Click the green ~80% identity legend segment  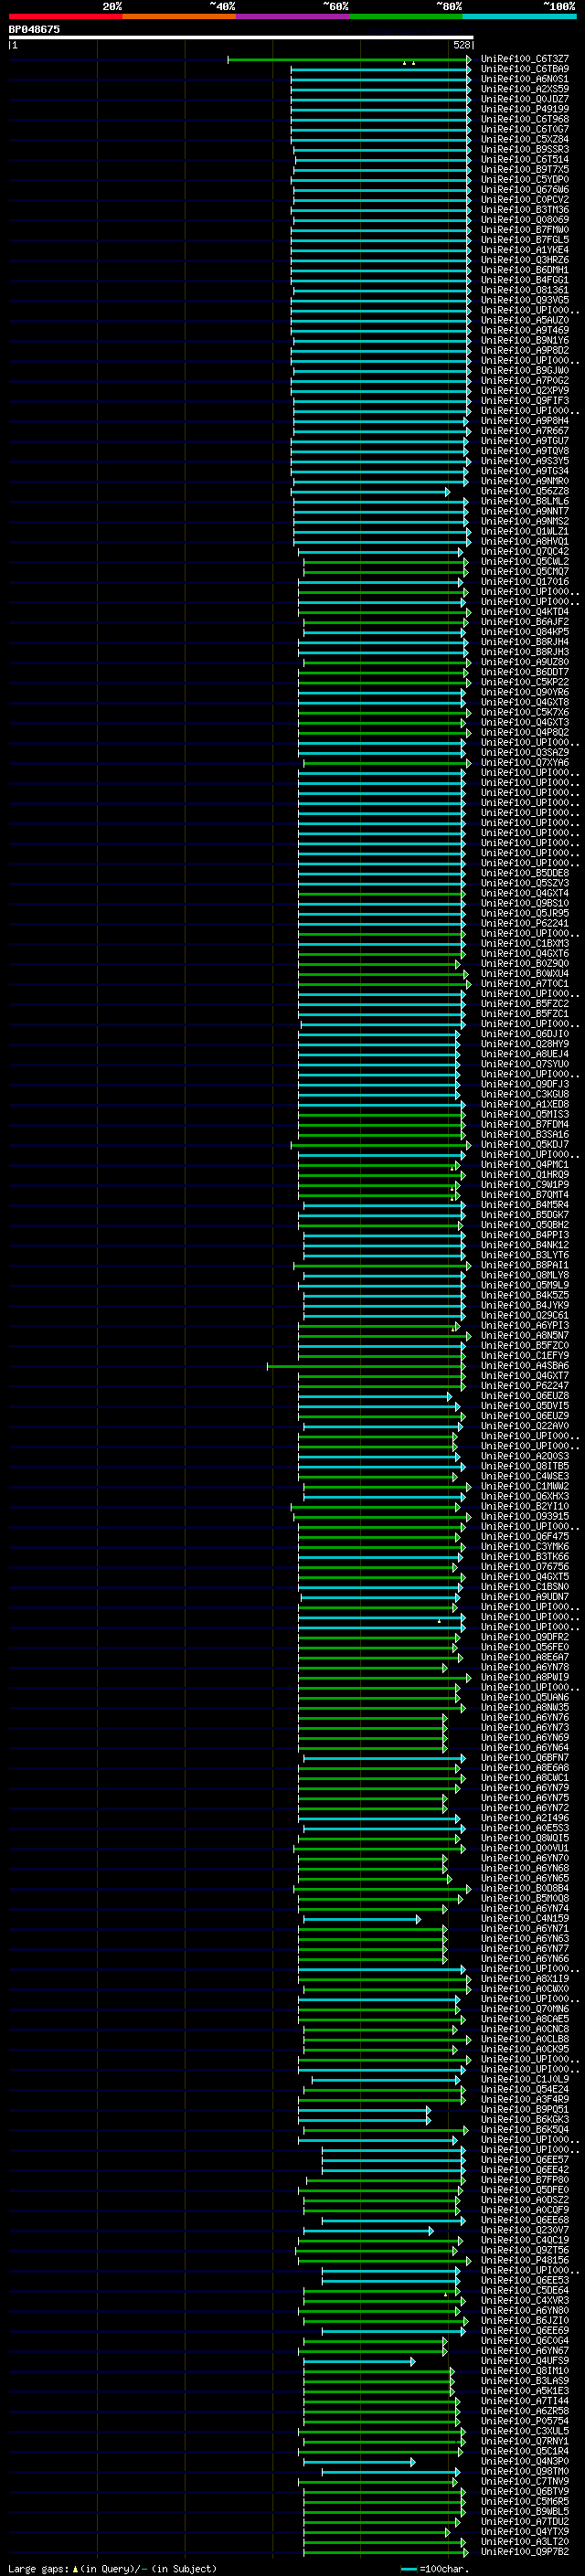406,16
